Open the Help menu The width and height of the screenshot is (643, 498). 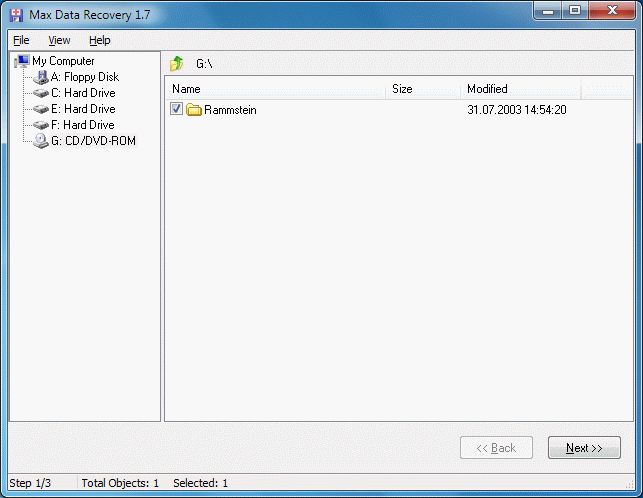pos(100,40)
